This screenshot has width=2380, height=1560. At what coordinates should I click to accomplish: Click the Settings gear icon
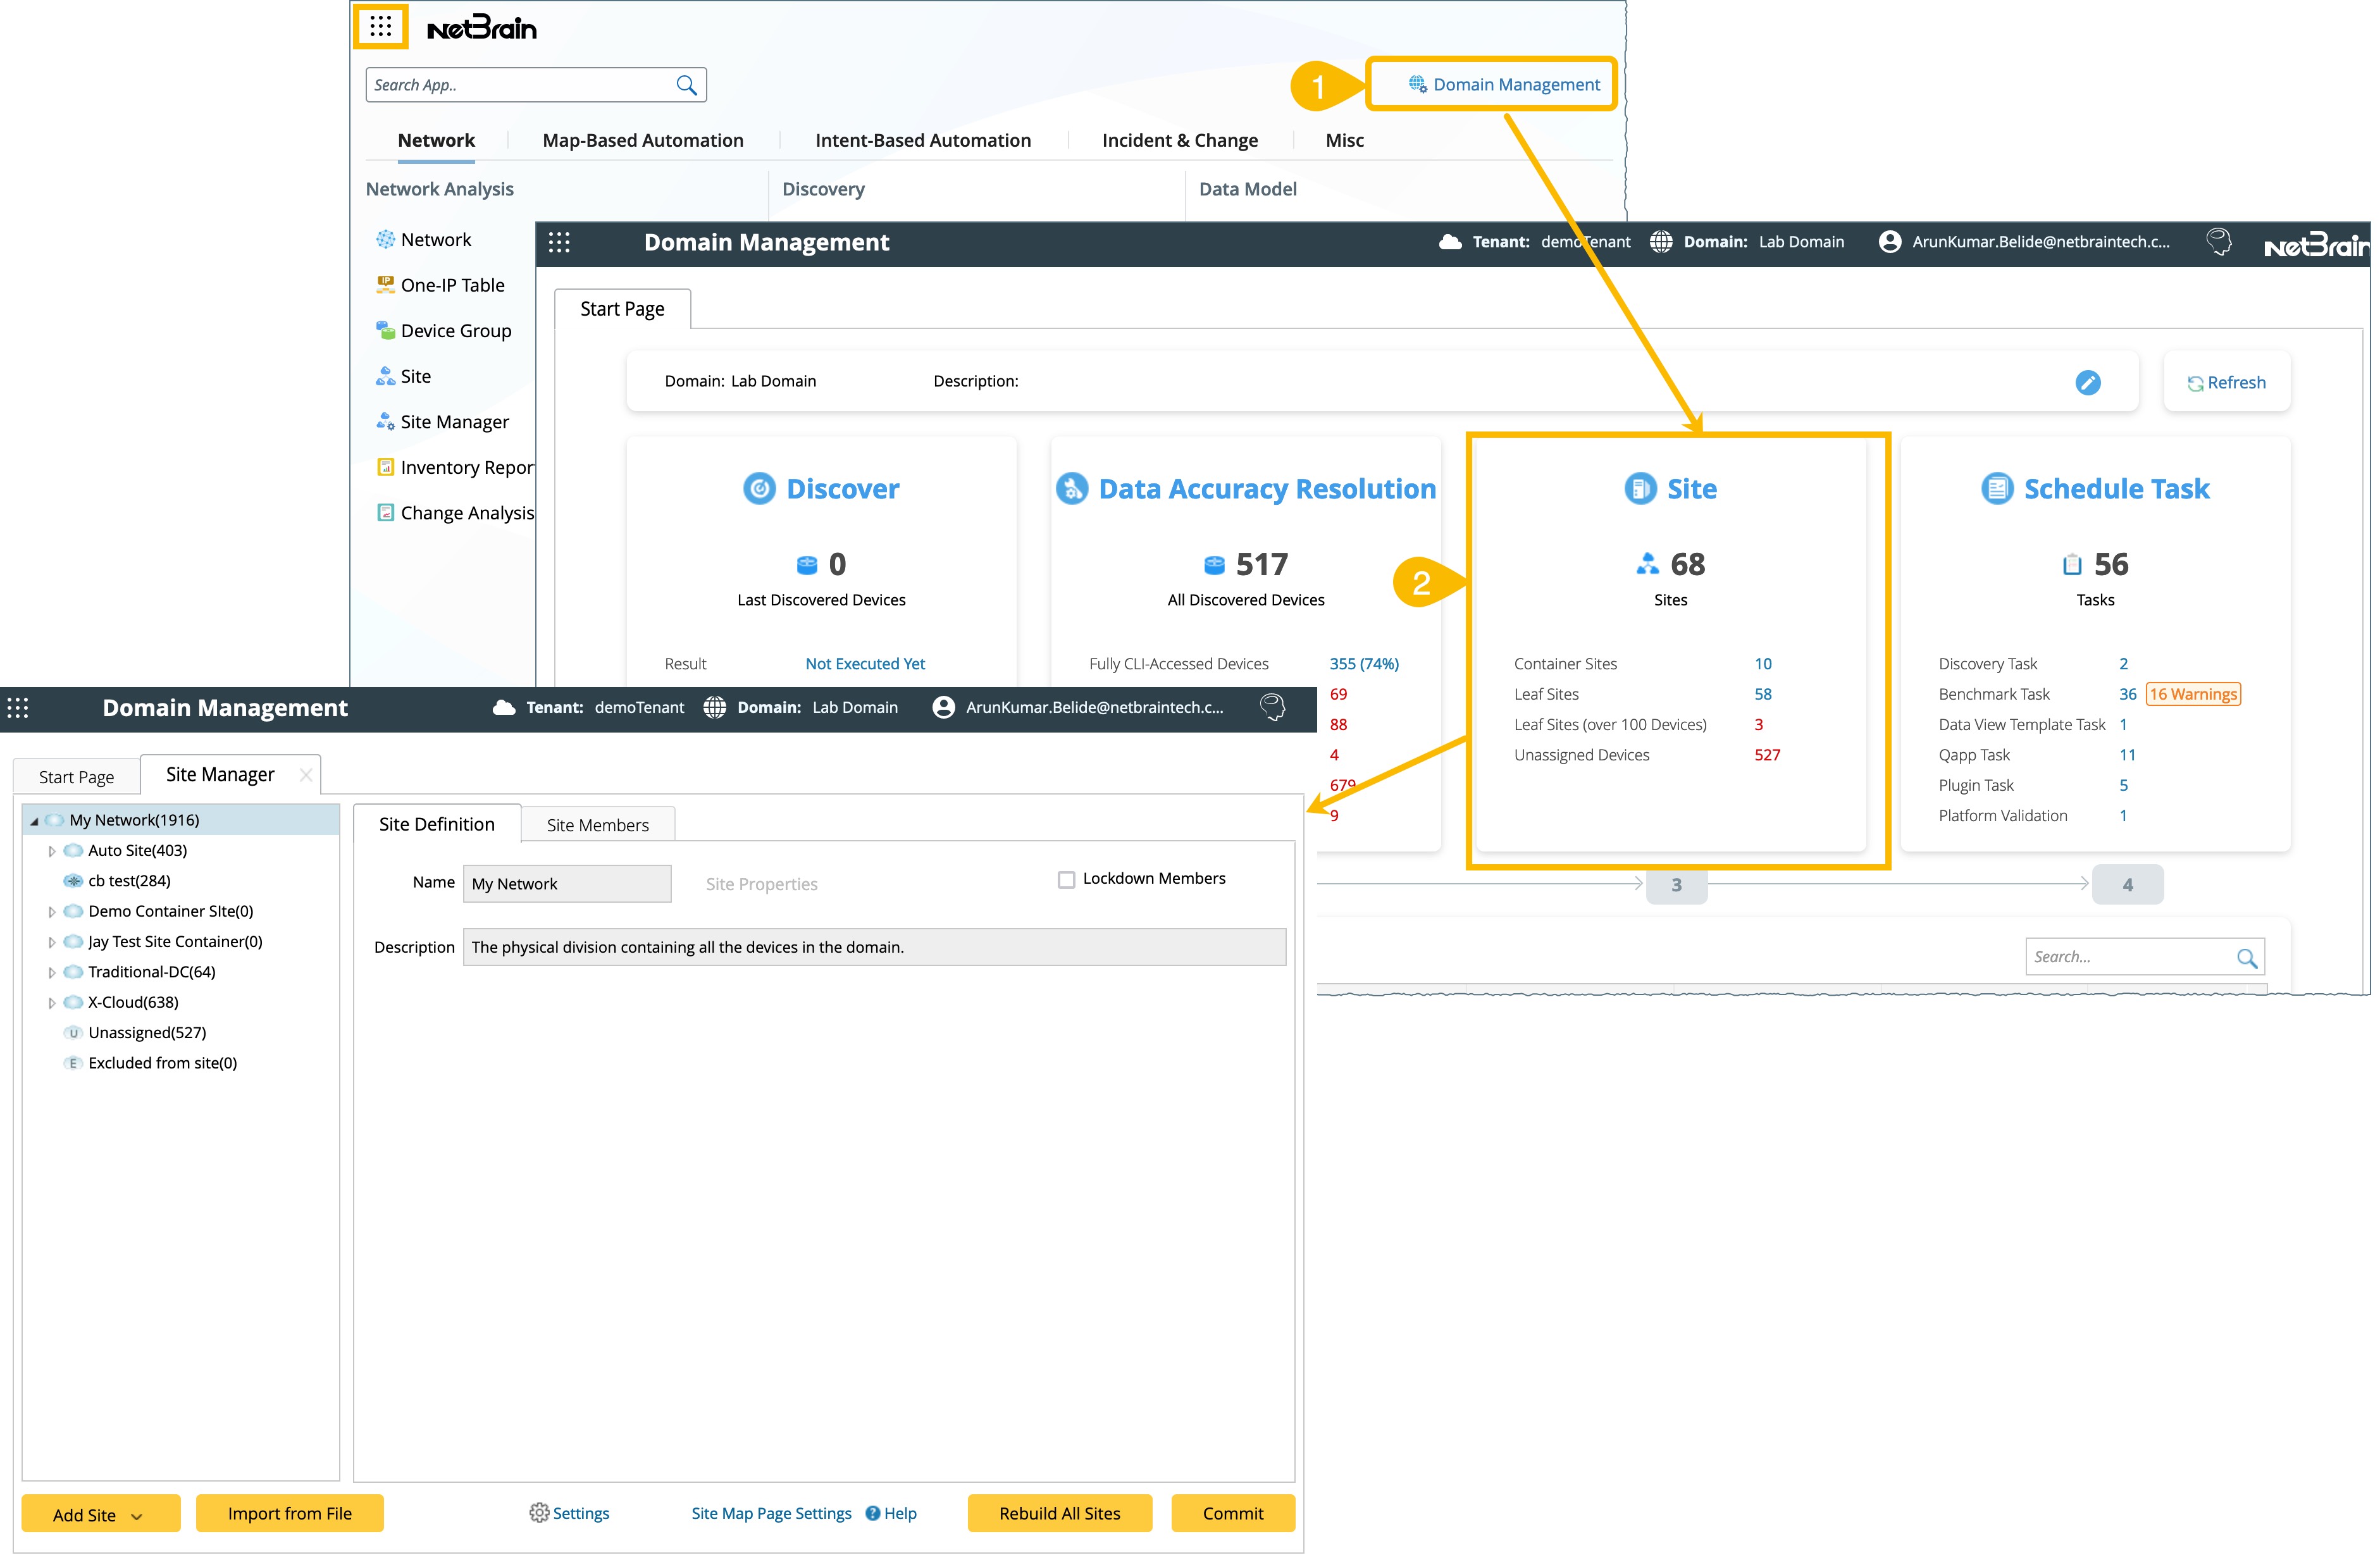click(x=539, y=1512)
